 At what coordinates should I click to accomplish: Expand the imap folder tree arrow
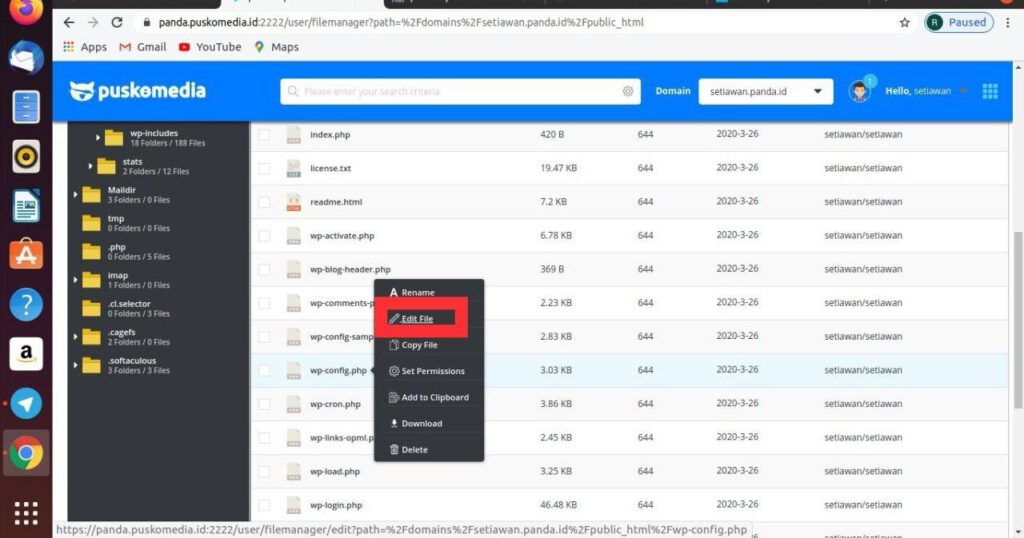click(x=75, y=280)
